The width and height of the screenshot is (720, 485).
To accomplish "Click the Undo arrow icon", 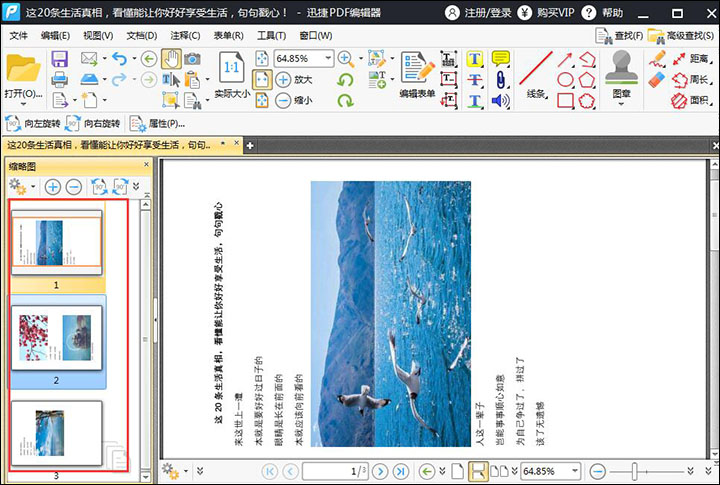I will coord(120,59).
